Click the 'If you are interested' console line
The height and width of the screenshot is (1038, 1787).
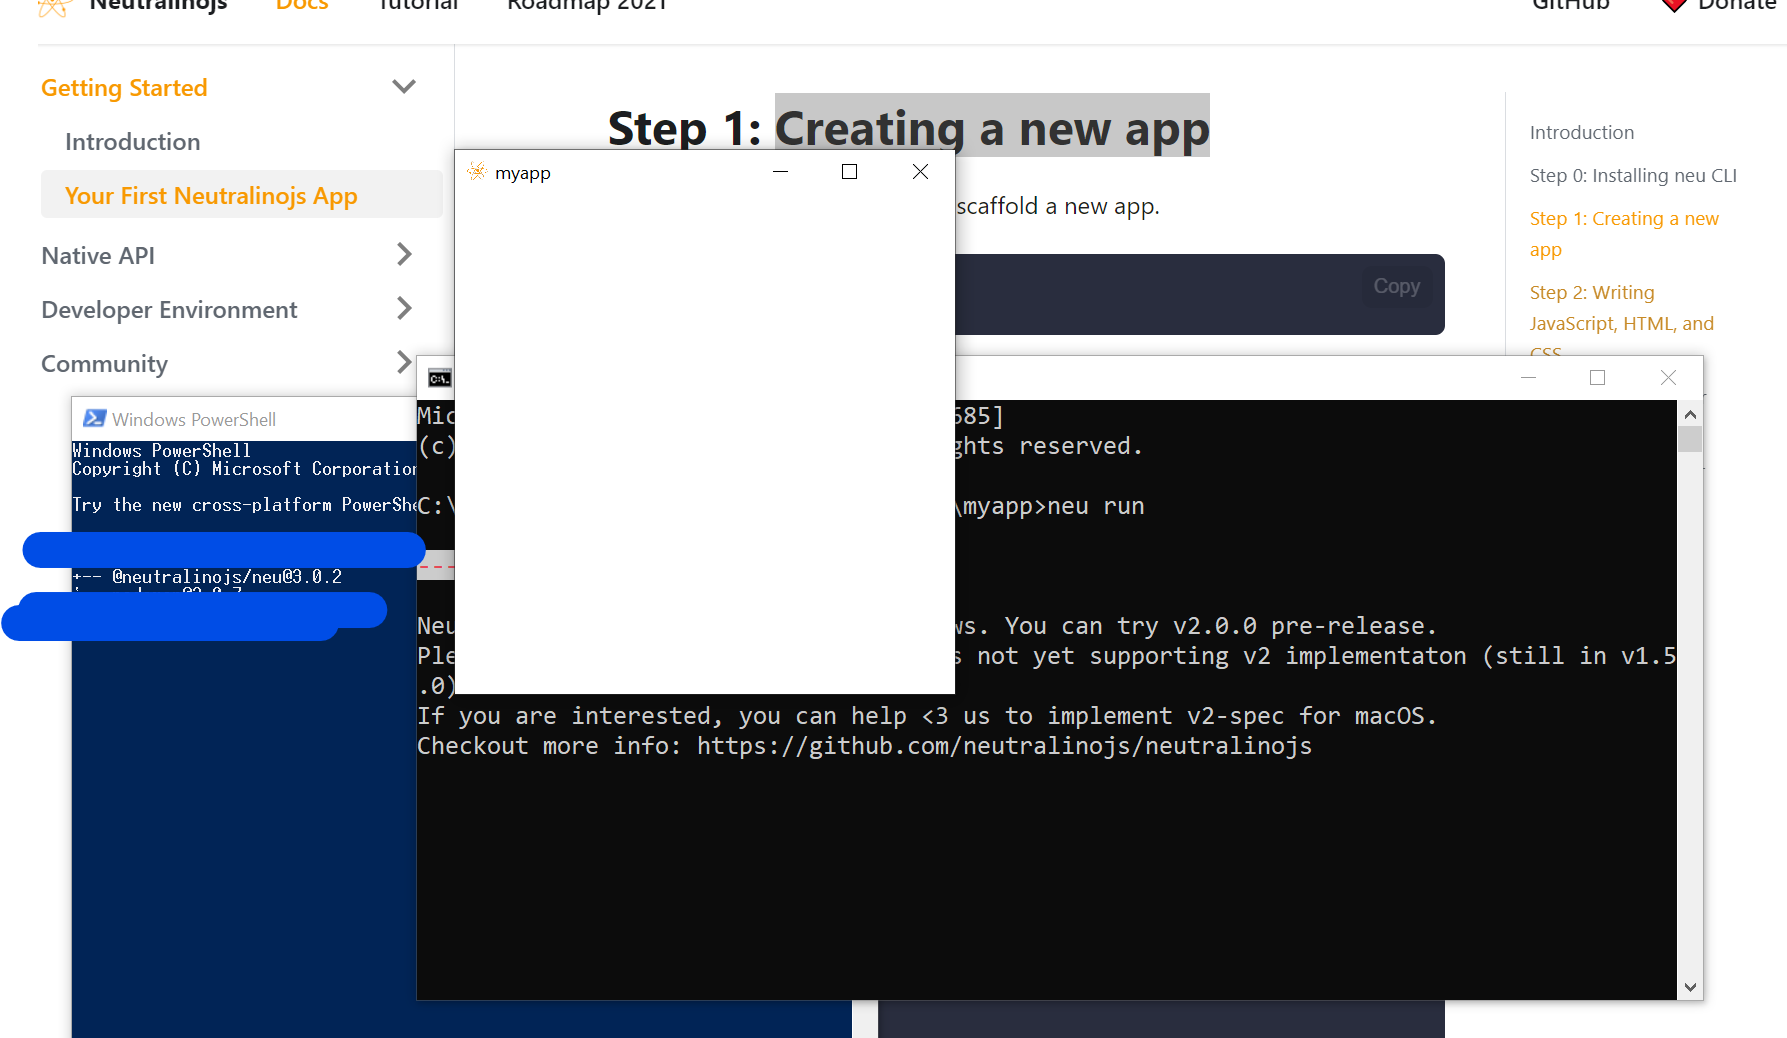[927, 716]
